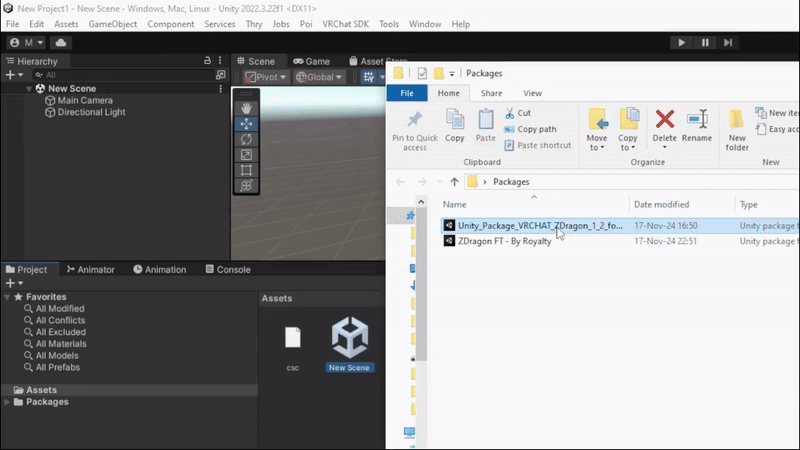Select the Rect tool in Scene toolbar

[x=246, y=170]
